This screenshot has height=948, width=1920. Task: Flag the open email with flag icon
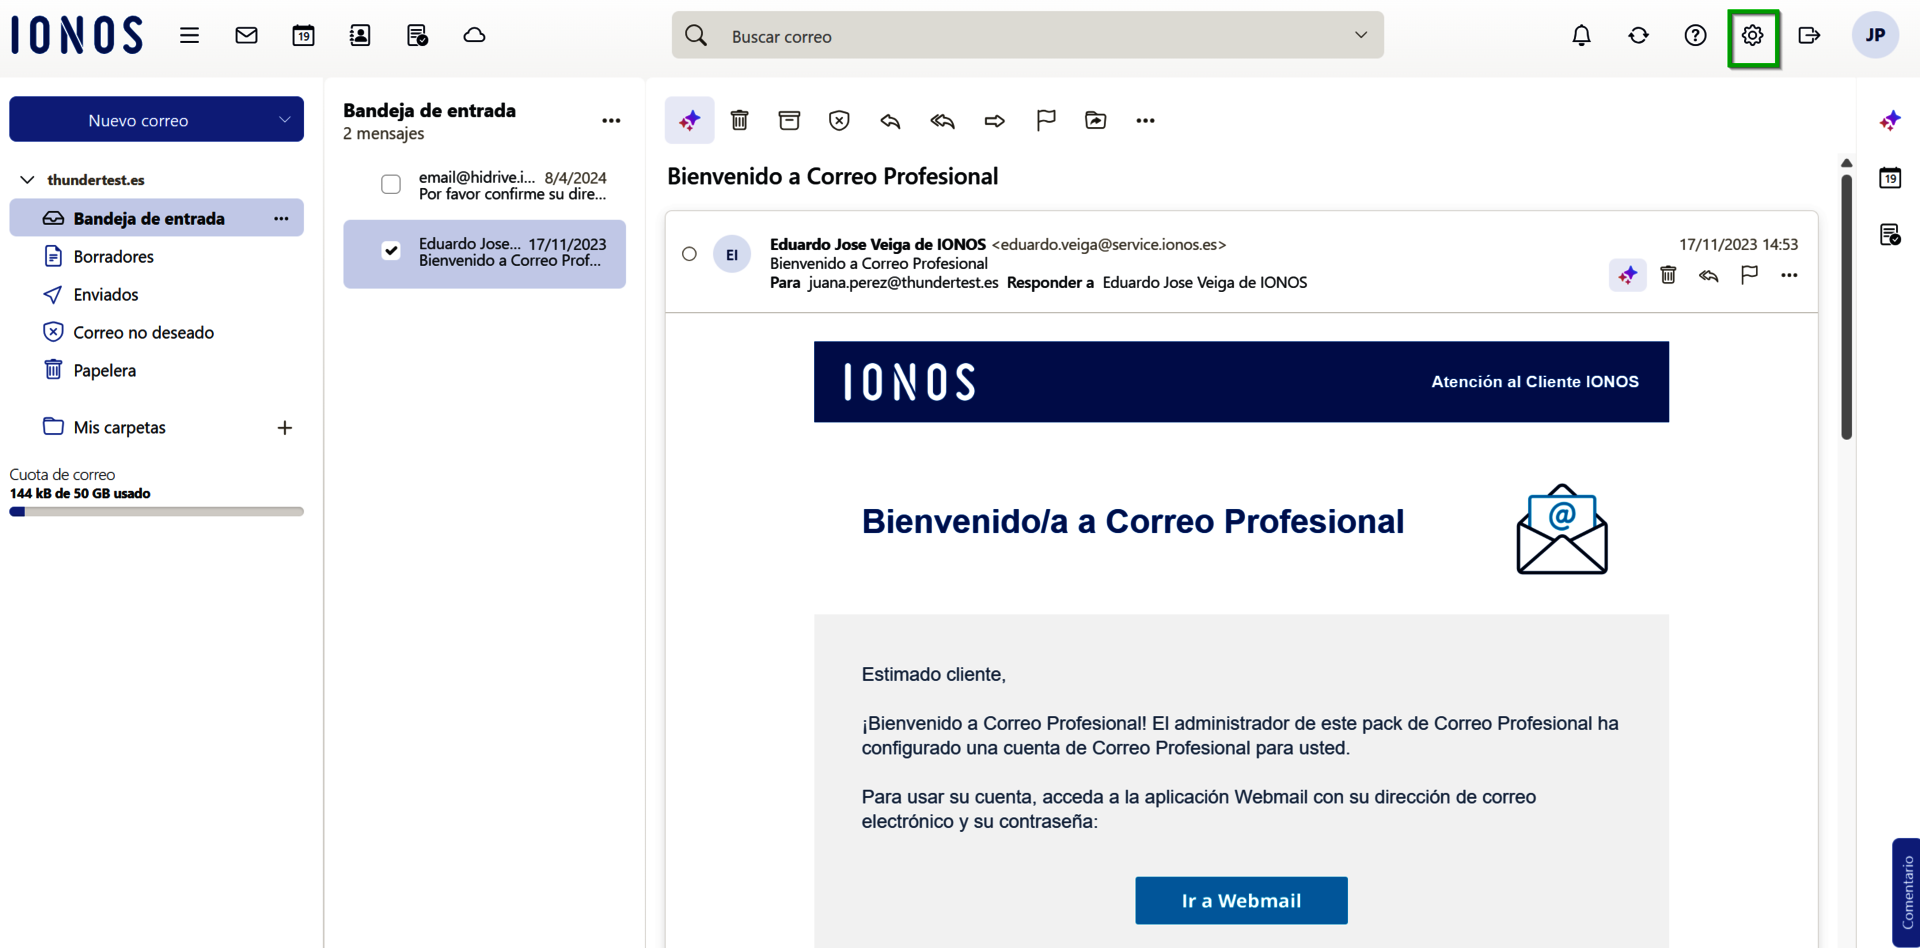pos(1045,120)
